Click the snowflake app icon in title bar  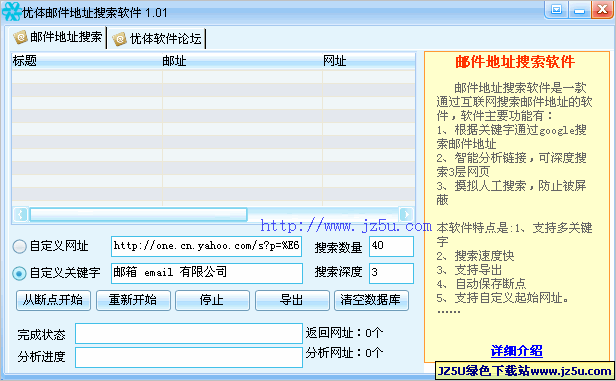[x=11, y=12]
